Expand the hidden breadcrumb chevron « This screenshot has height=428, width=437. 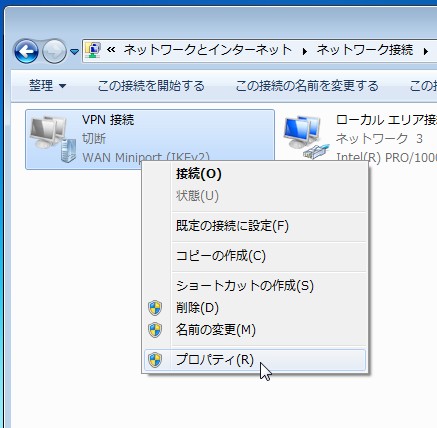111,50
